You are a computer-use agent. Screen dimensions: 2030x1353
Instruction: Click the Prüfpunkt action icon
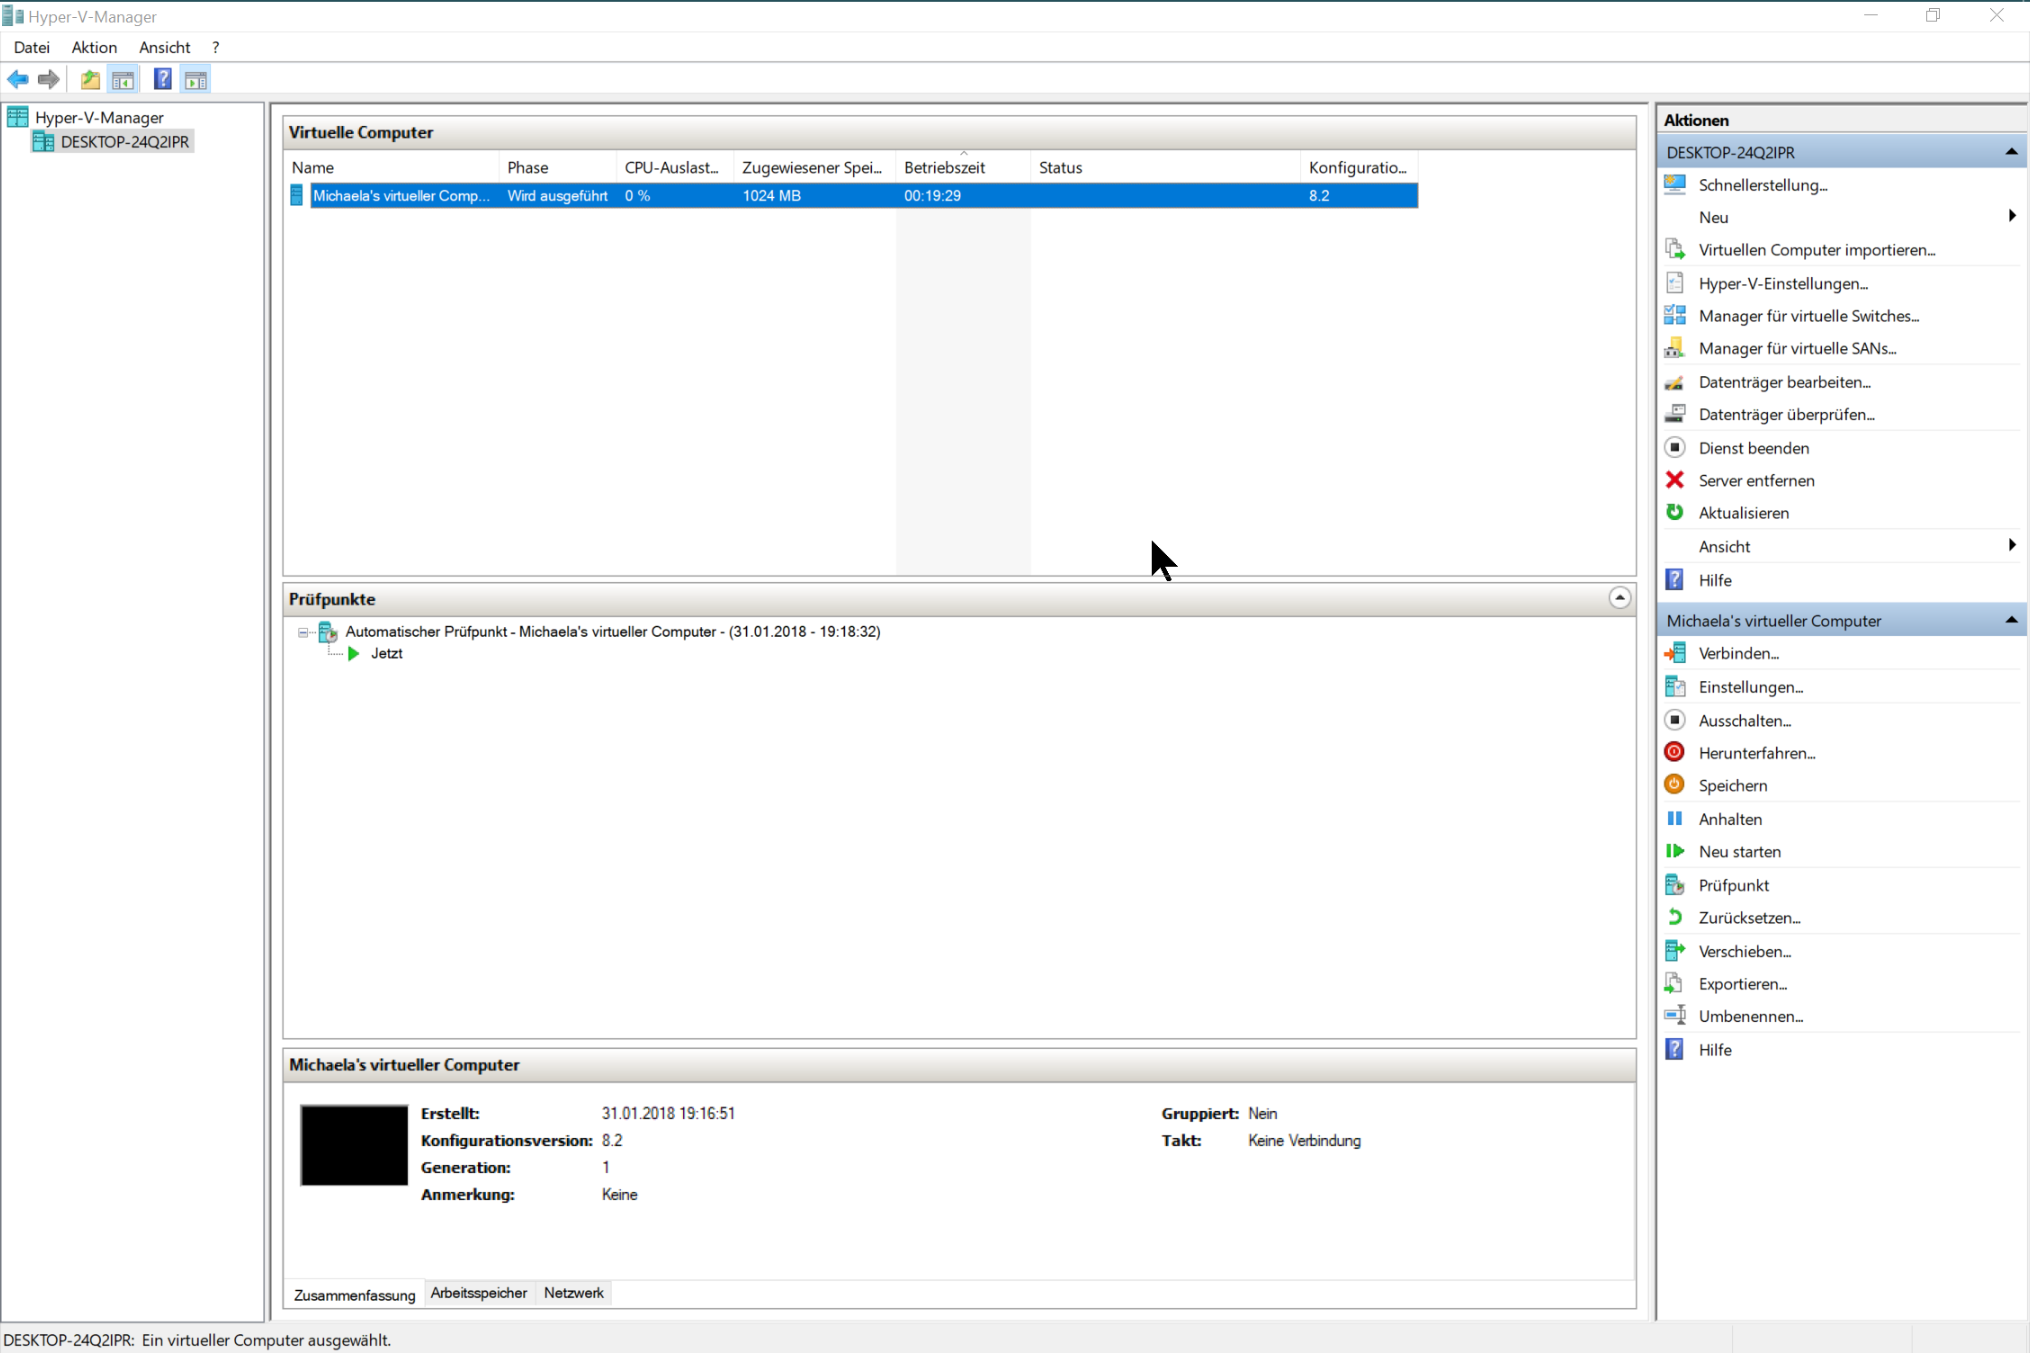pos(1675,885)
